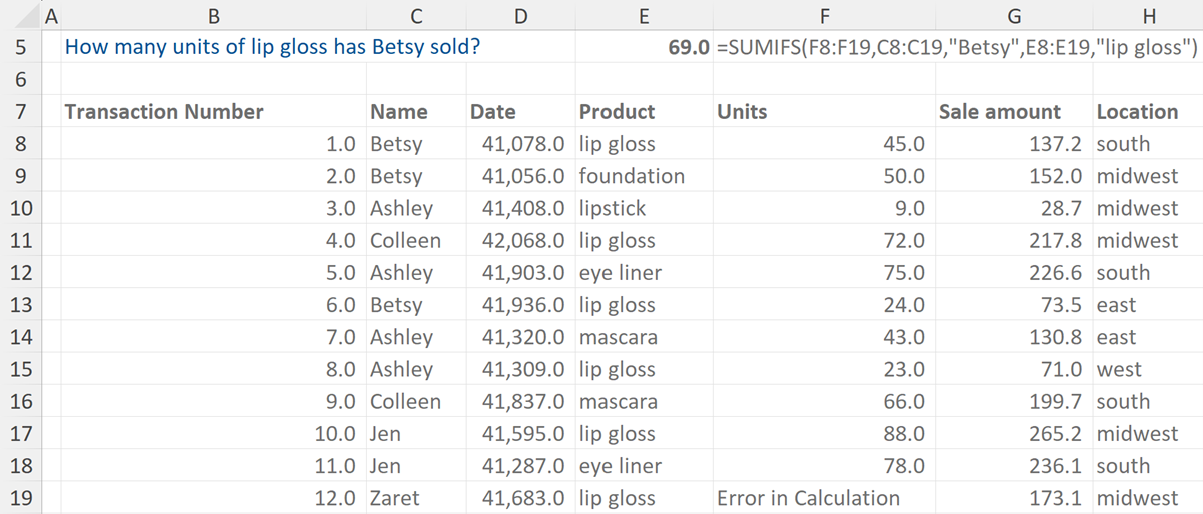Select the row 13 header
1203x514 pixels.
21,305
